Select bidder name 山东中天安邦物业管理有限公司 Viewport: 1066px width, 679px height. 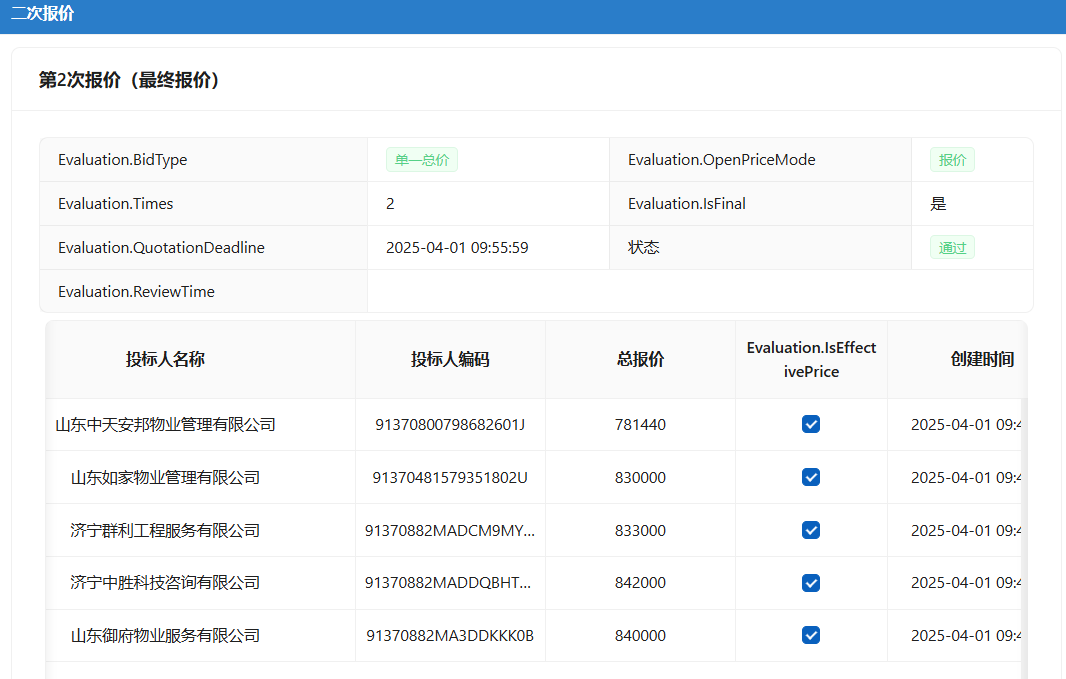click(165, 425)
